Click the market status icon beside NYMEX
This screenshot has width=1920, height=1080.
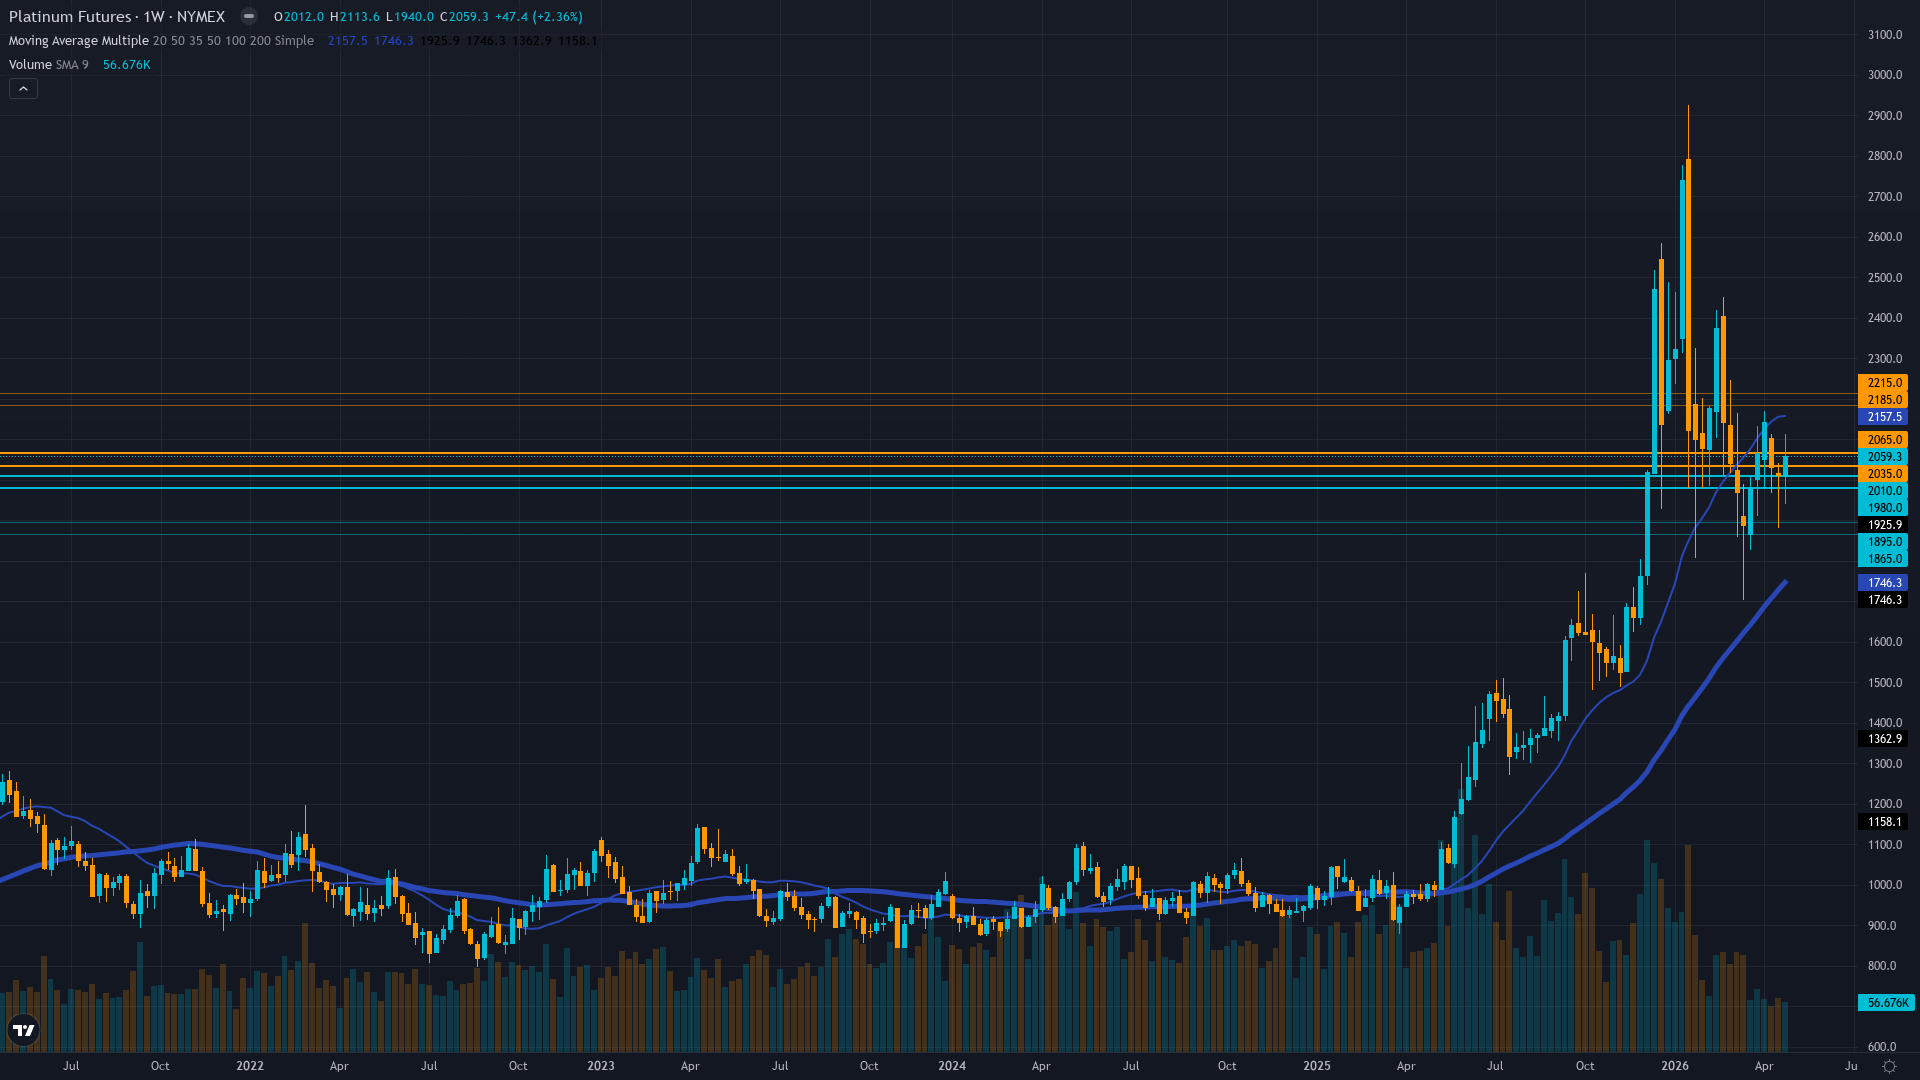[x=249, y=17]
